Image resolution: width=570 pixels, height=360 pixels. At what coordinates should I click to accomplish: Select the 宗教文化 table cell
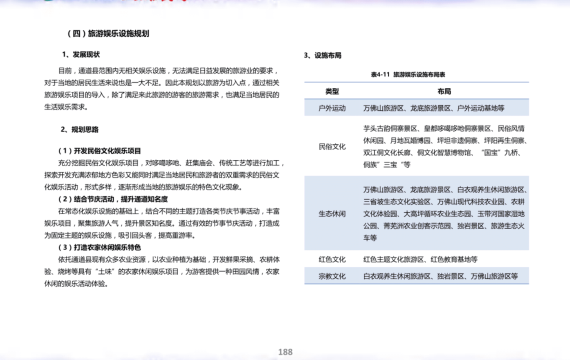click(x=332, y=276)
